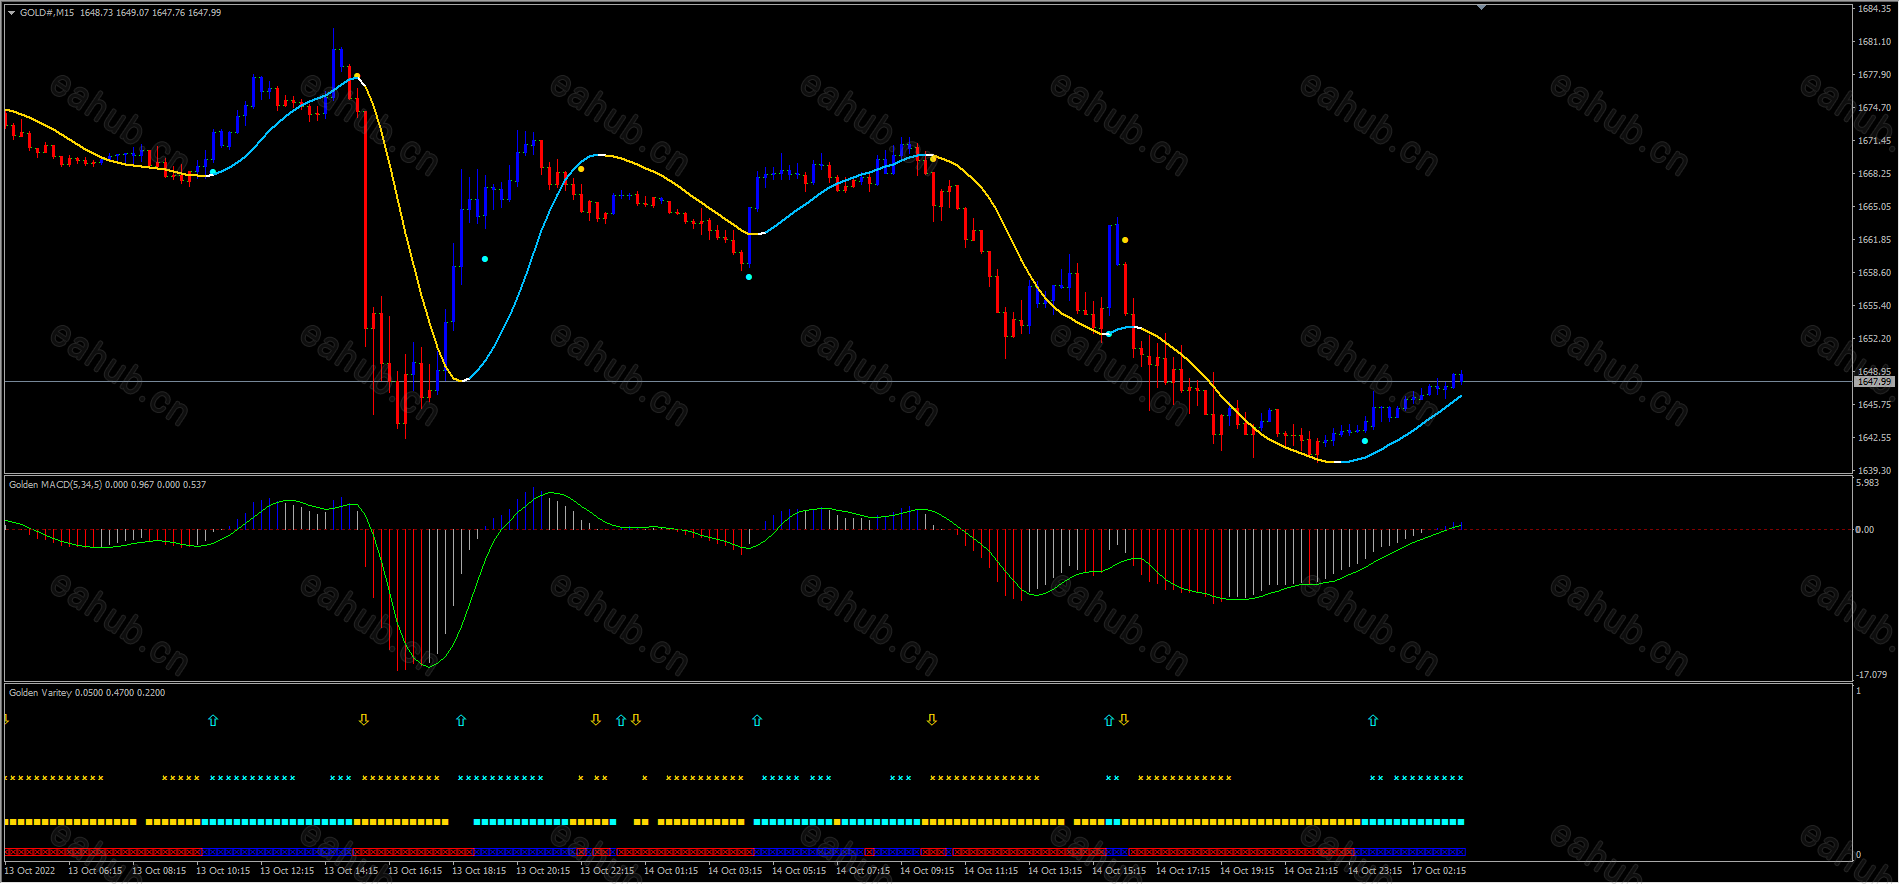The image size is (1900, 884).
Task: Click the -17.079 MACD scale value
Action: pos(1872,675)
